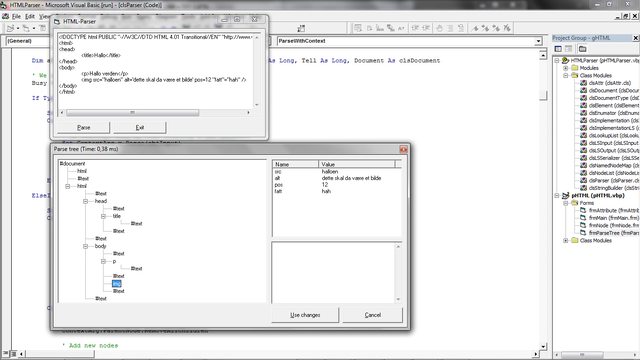Select clsElement class module
Screen dimensions: 640x360
pos(609,105)
